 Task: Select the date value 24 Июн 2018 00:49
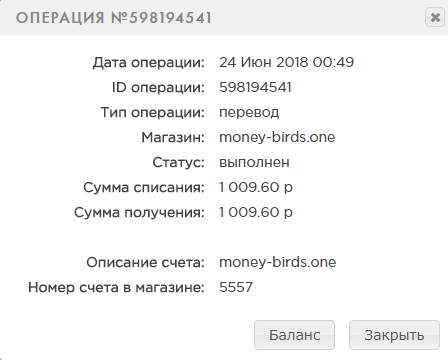[x=286, y=62]
